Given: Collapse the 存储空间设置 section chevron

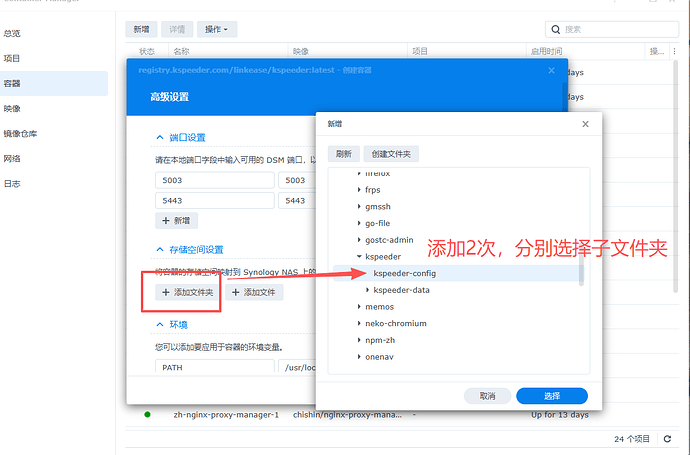Looking at the screenshot, I should [159, 249].
